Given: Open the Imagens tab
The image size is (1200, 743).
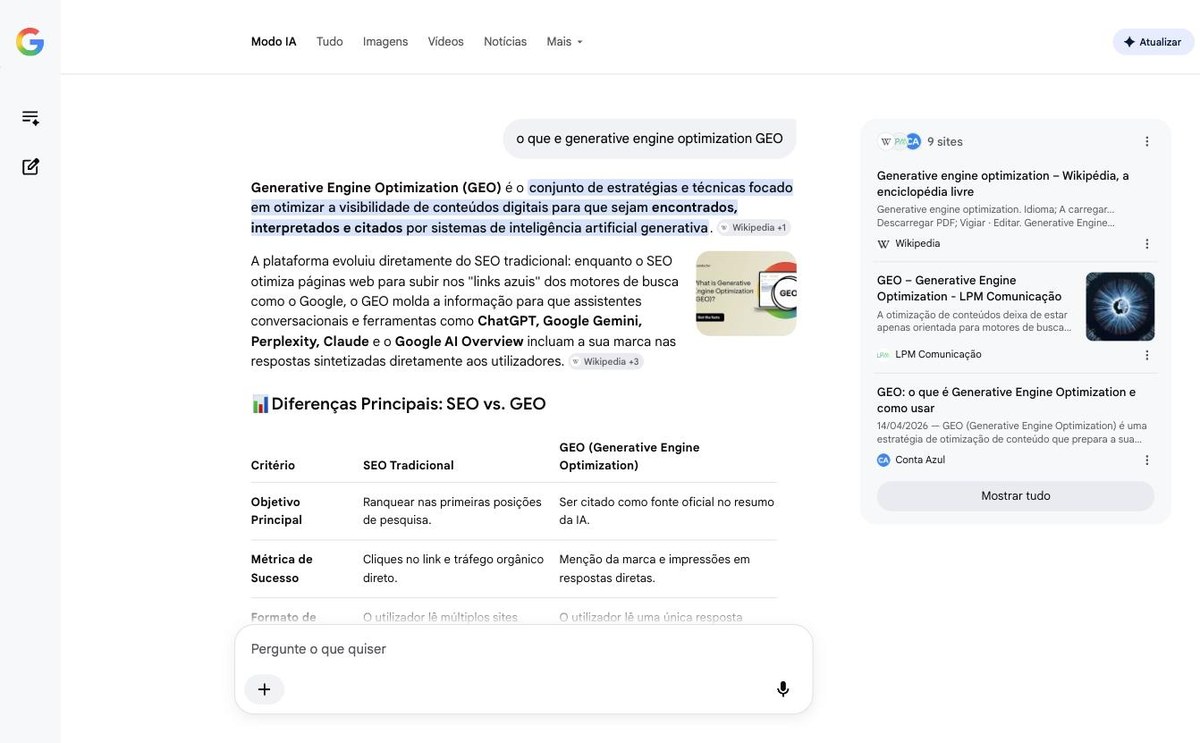Looking at the screenshot, I should pos(385,42).
